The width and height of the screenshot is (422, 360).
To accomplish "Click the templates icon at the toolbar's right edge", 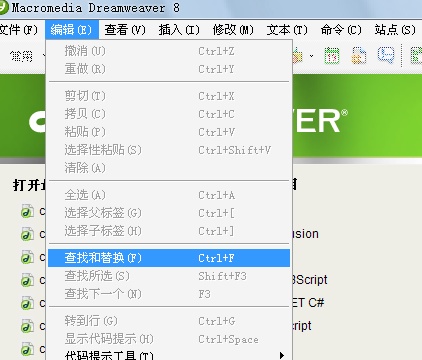I will point(416,56).
